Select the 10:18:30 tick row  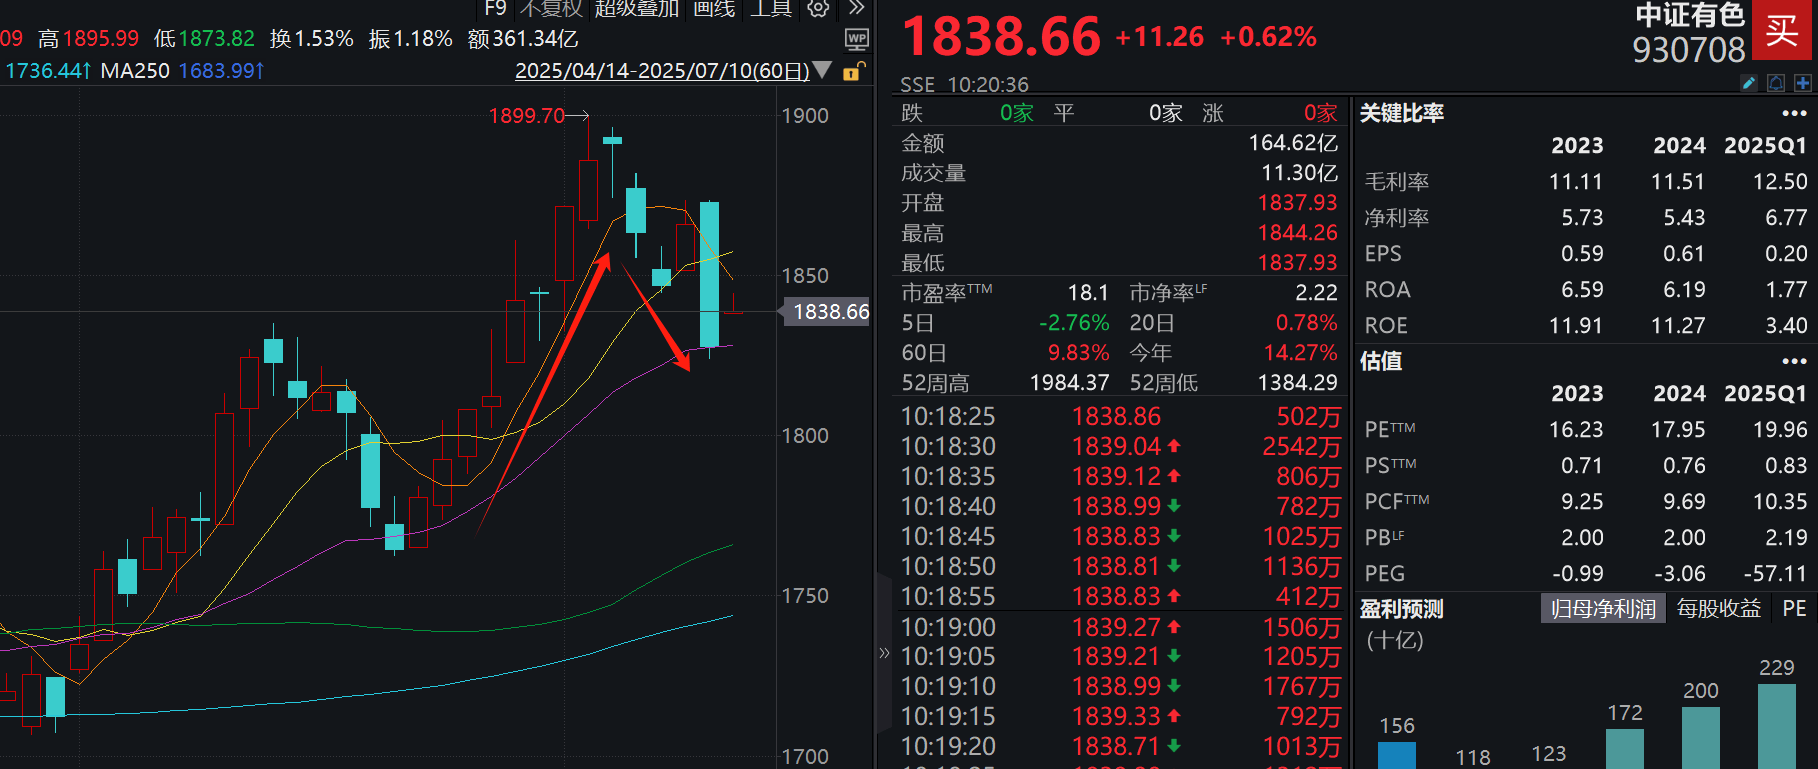pos(1120,446)
